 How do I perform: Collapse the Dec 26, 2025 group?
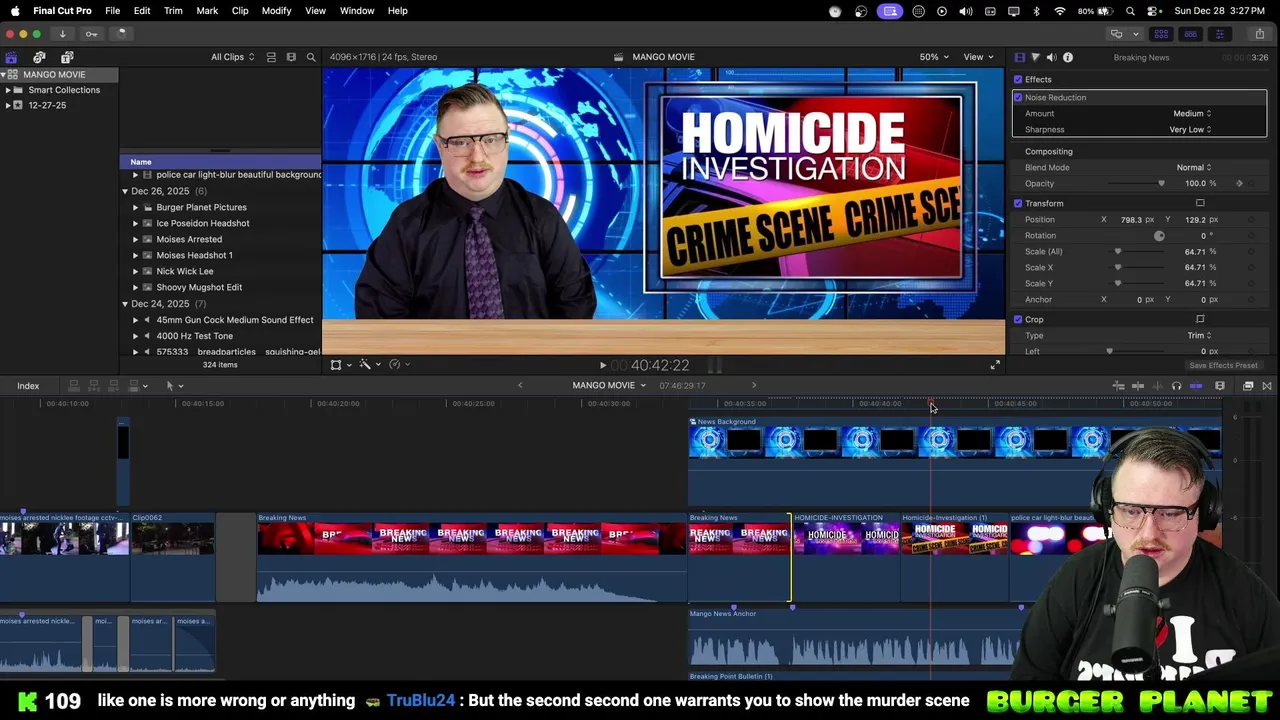[x=125, y=191]
